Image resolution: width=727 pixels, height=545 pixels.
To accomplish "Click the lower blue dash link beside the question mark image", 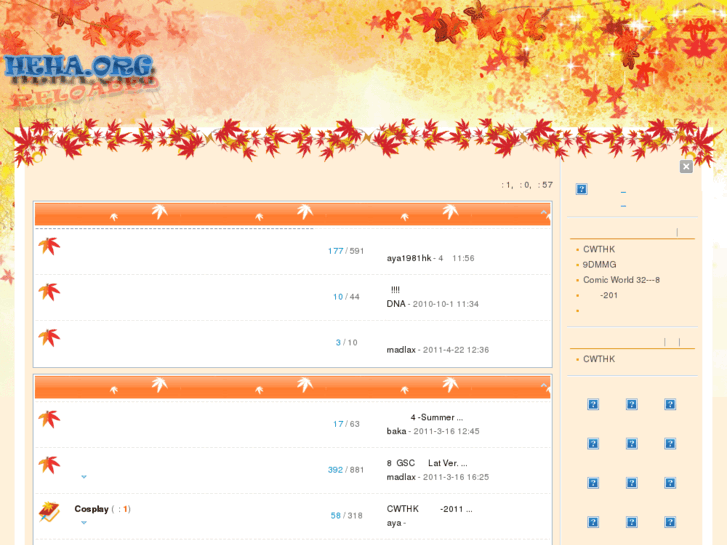I will coord(623,206).
